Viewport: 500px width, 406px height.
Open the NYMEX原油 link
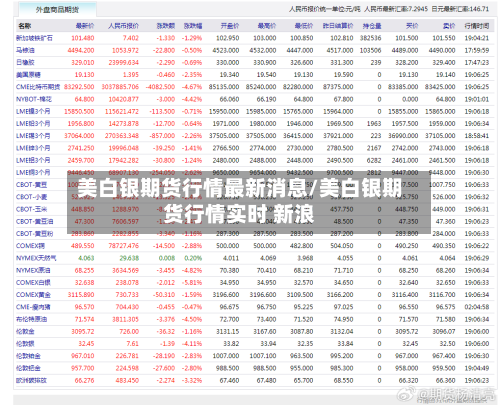[33, 270]
